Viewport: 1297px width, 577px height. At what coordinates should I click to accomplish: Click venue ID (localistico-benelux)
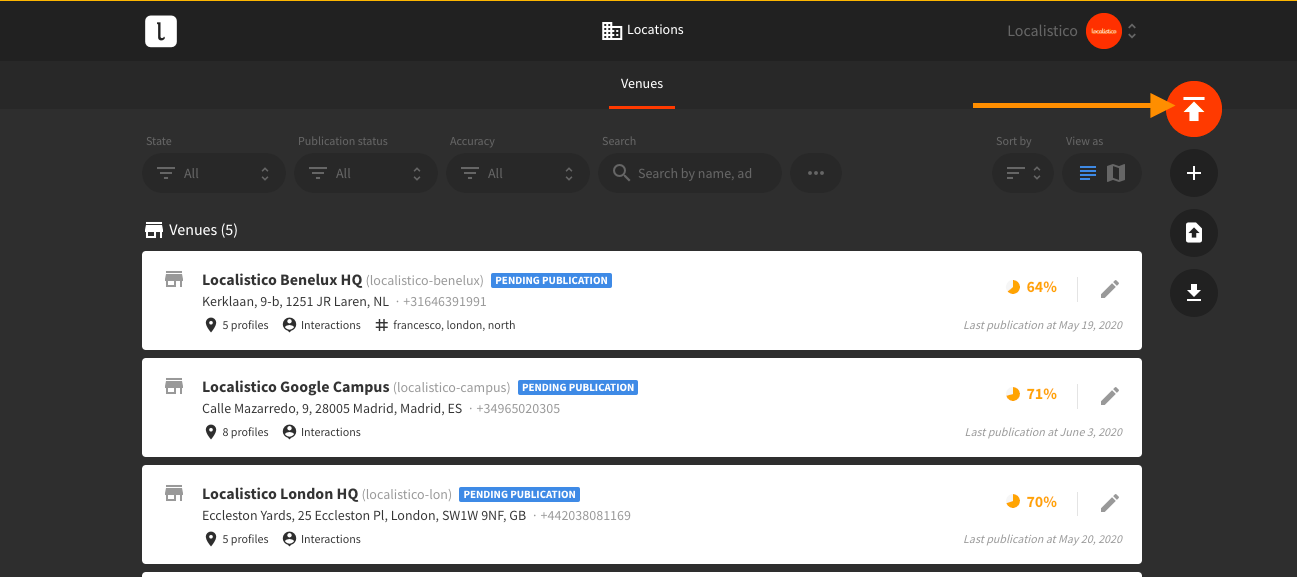click(425, 281)
